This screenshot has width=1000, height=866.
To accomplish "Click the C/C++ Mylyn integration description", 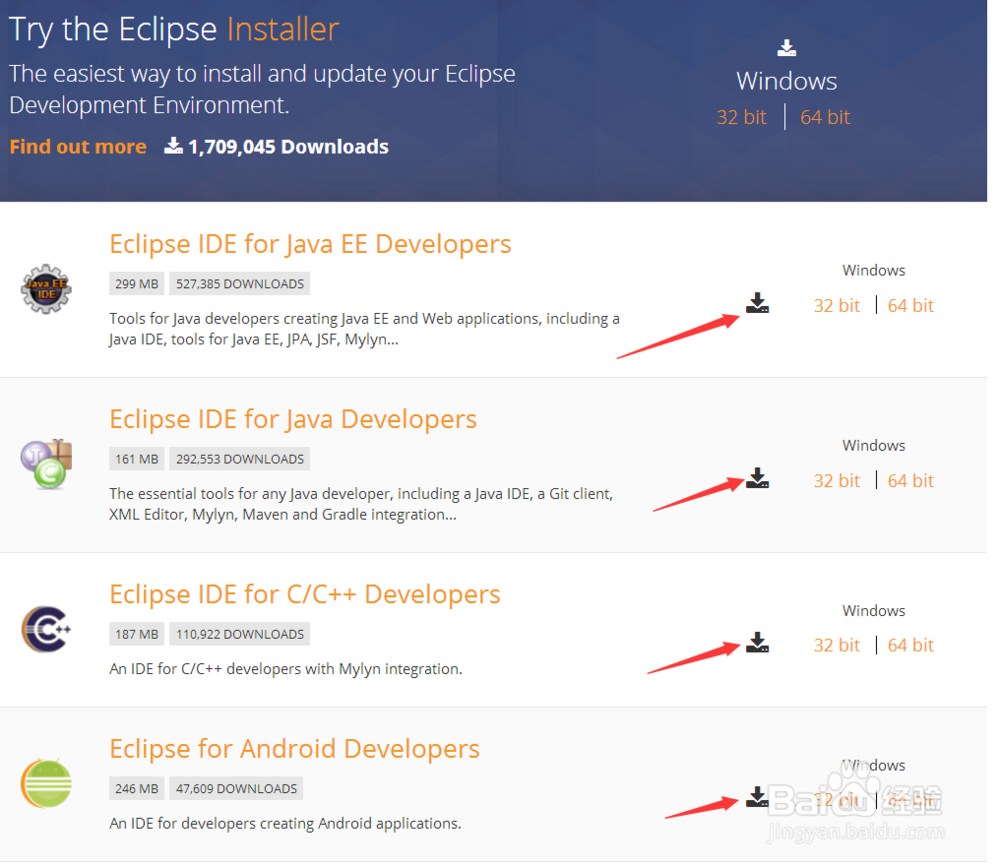I will pyautogui.click(x=286, y=669).
